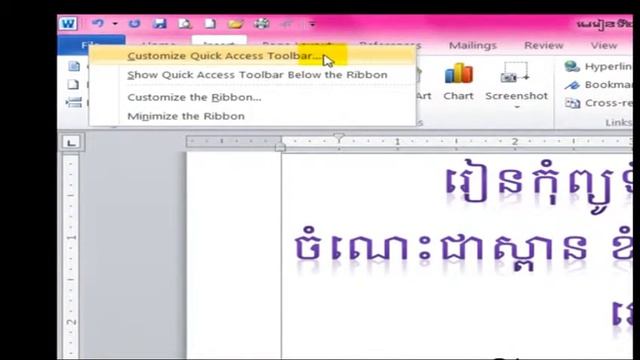Open Print Preview from quick access
Viewport: 640px width, 360px height.
184,24
